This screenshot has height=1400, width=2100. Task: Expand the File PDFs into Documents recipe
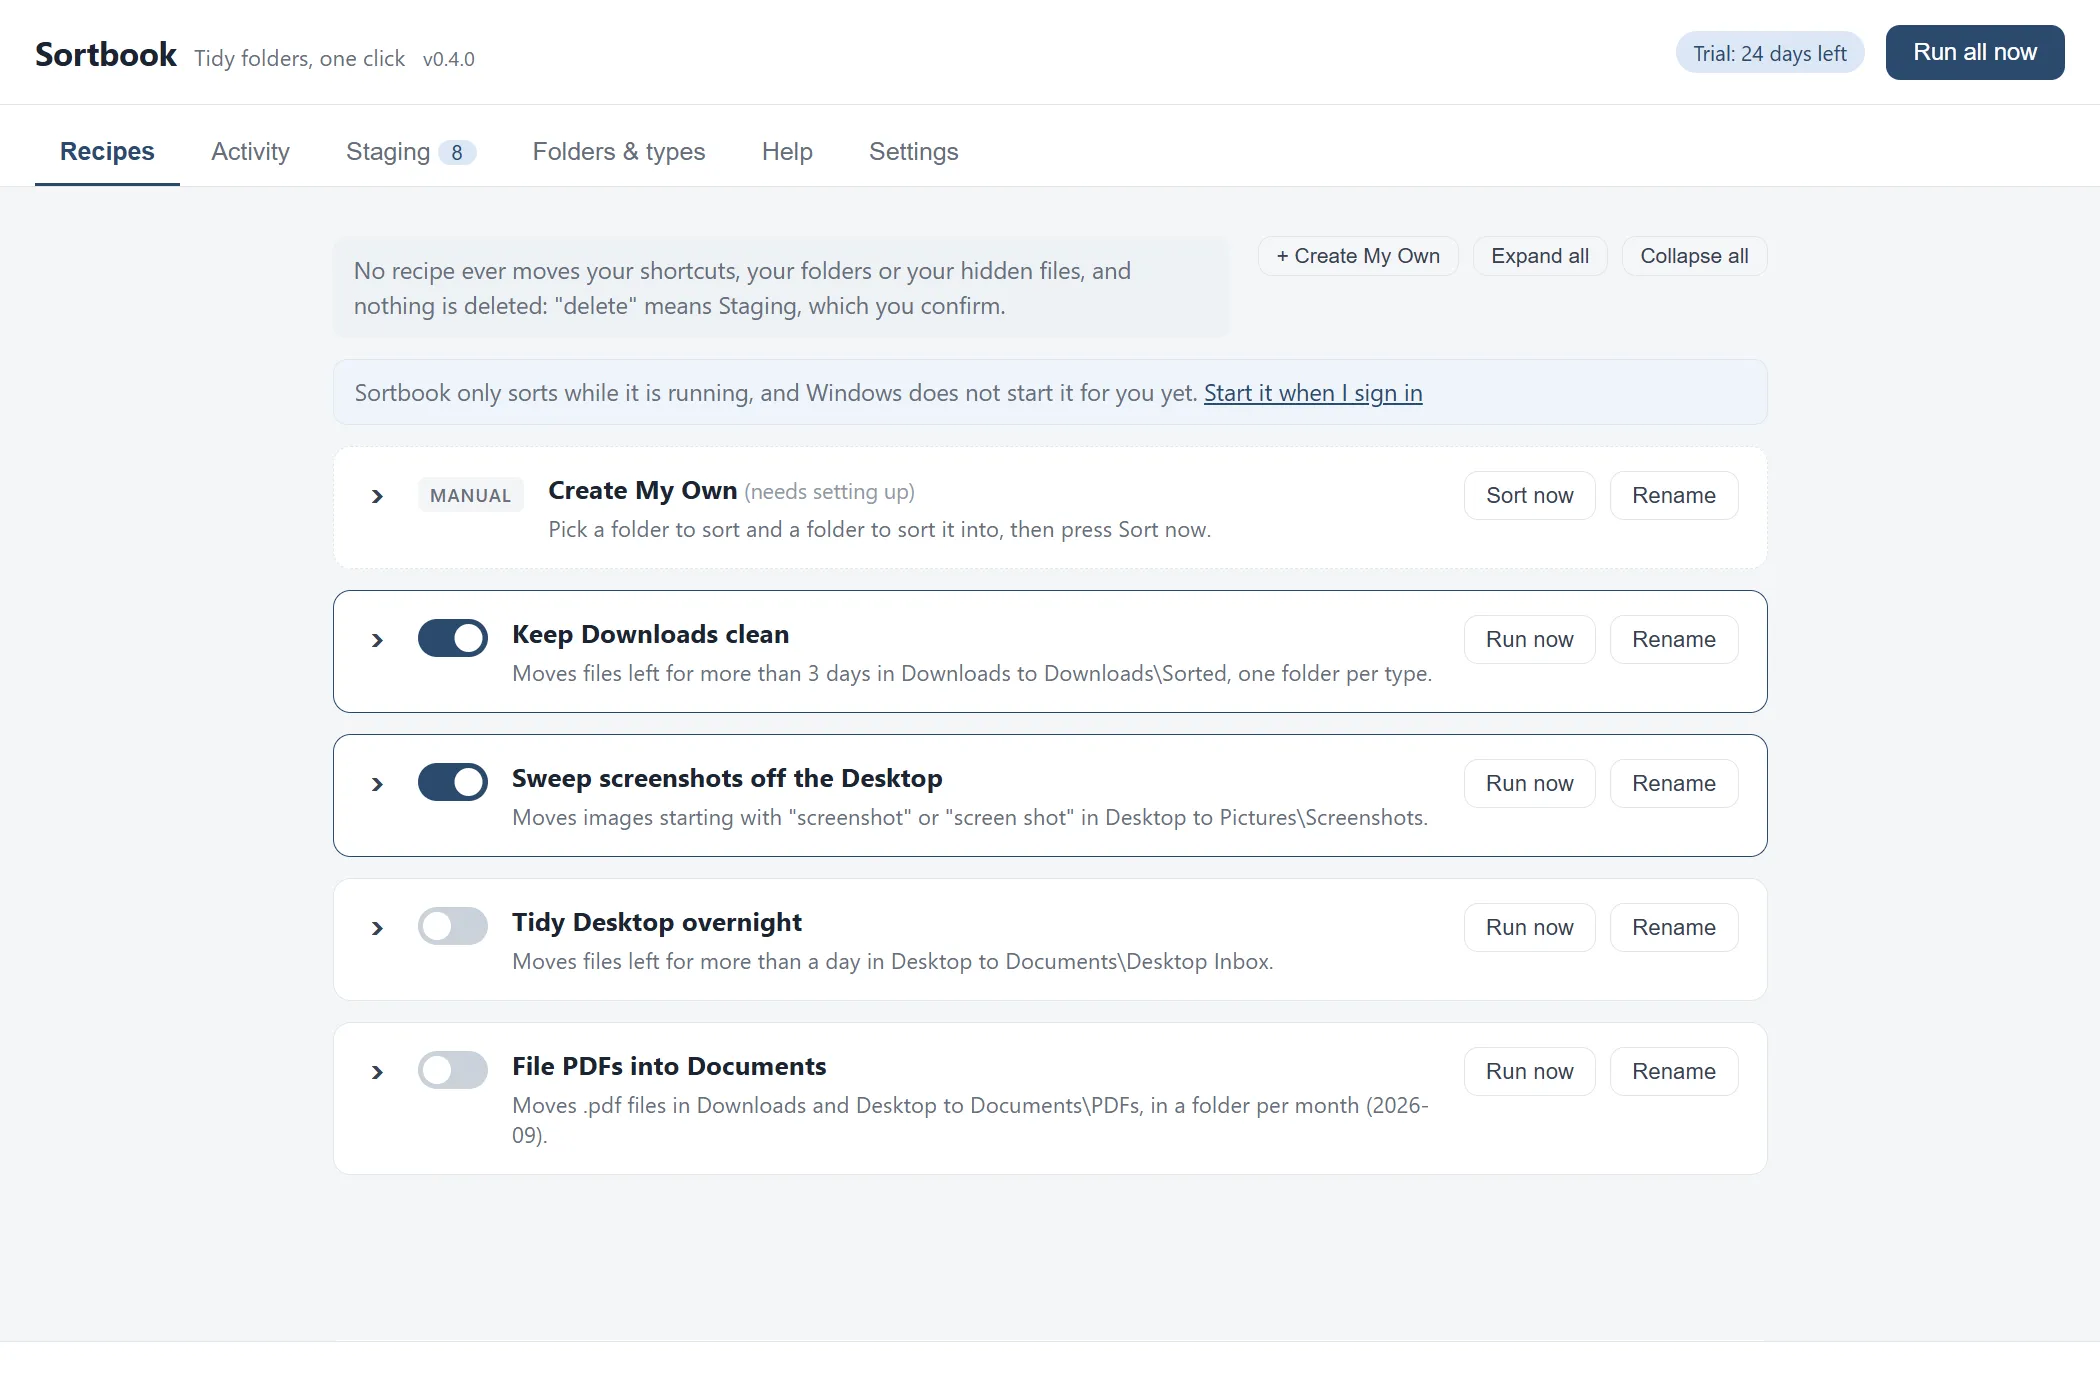point(377,1072)
